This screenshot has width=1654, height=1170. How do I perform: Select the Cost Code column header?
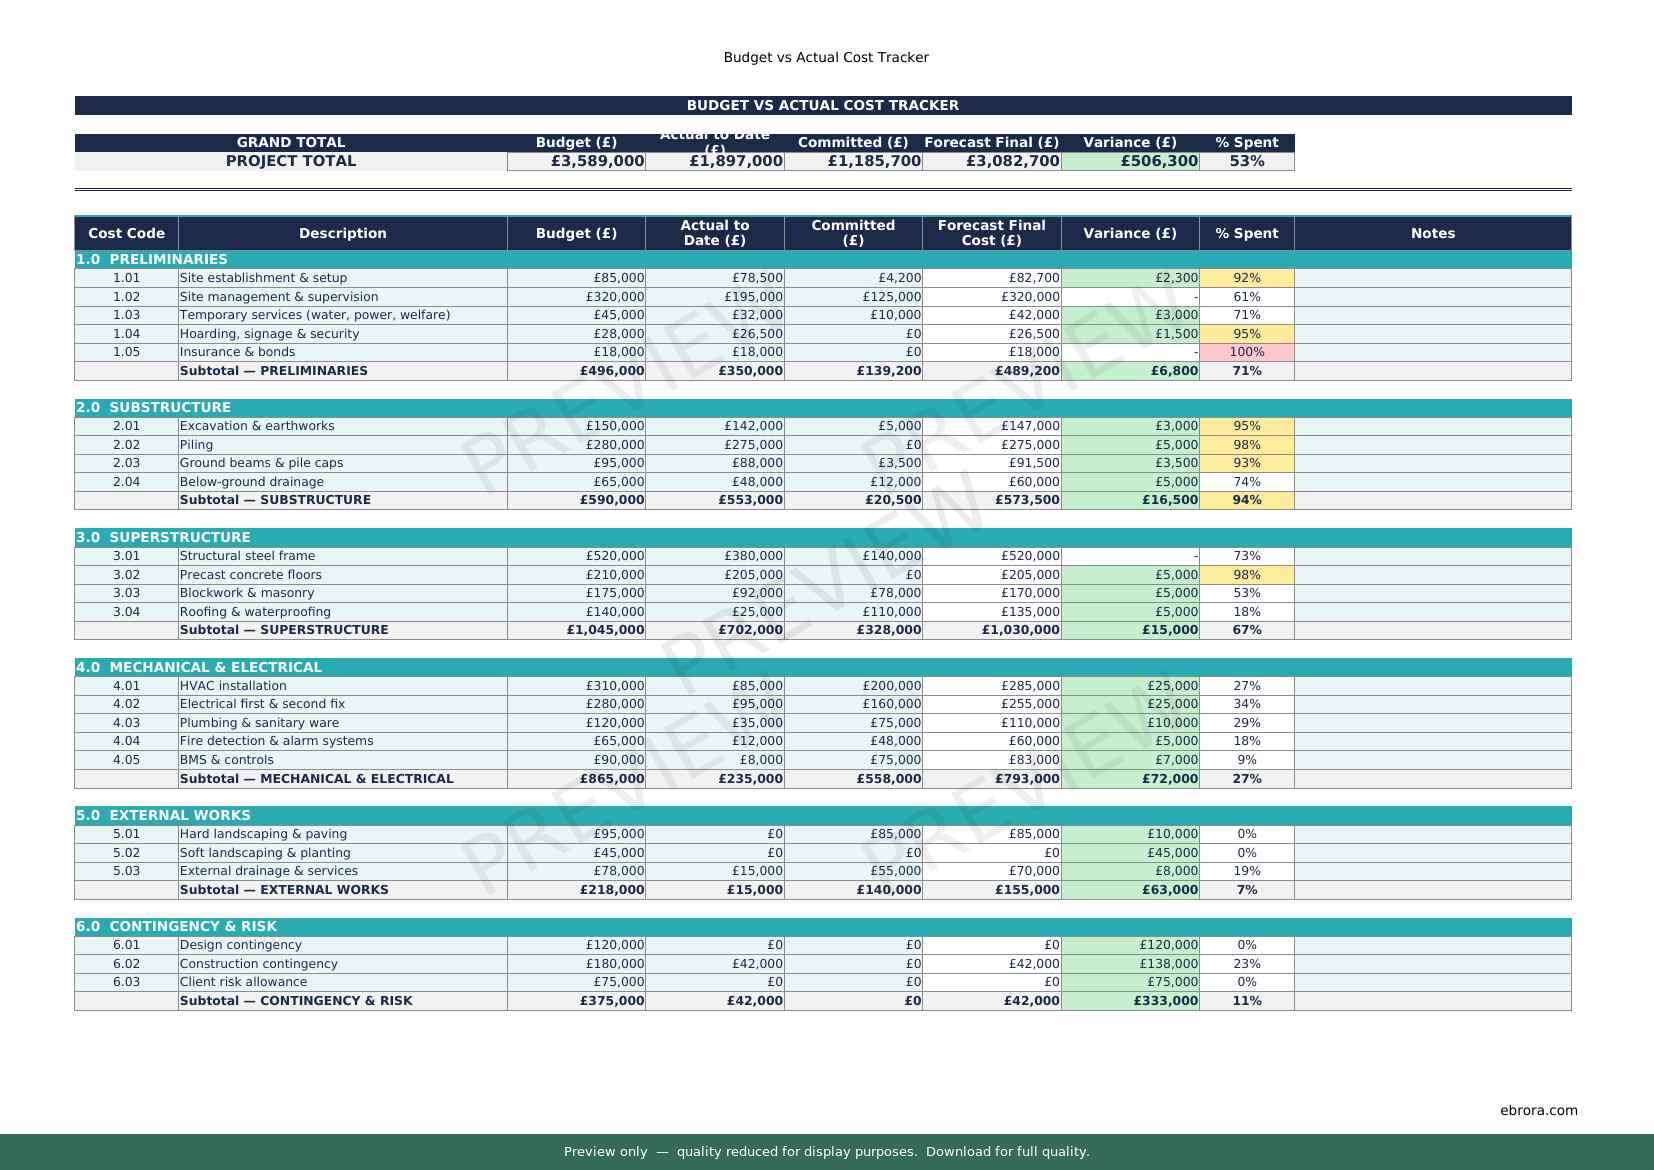(126, 233)
